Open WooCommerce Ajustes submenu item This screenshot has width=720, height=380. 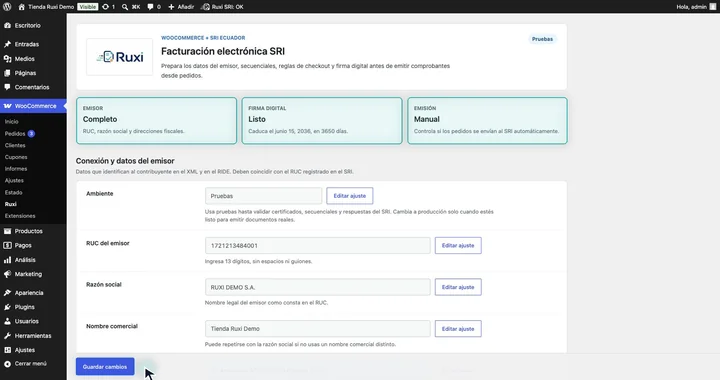14,180
